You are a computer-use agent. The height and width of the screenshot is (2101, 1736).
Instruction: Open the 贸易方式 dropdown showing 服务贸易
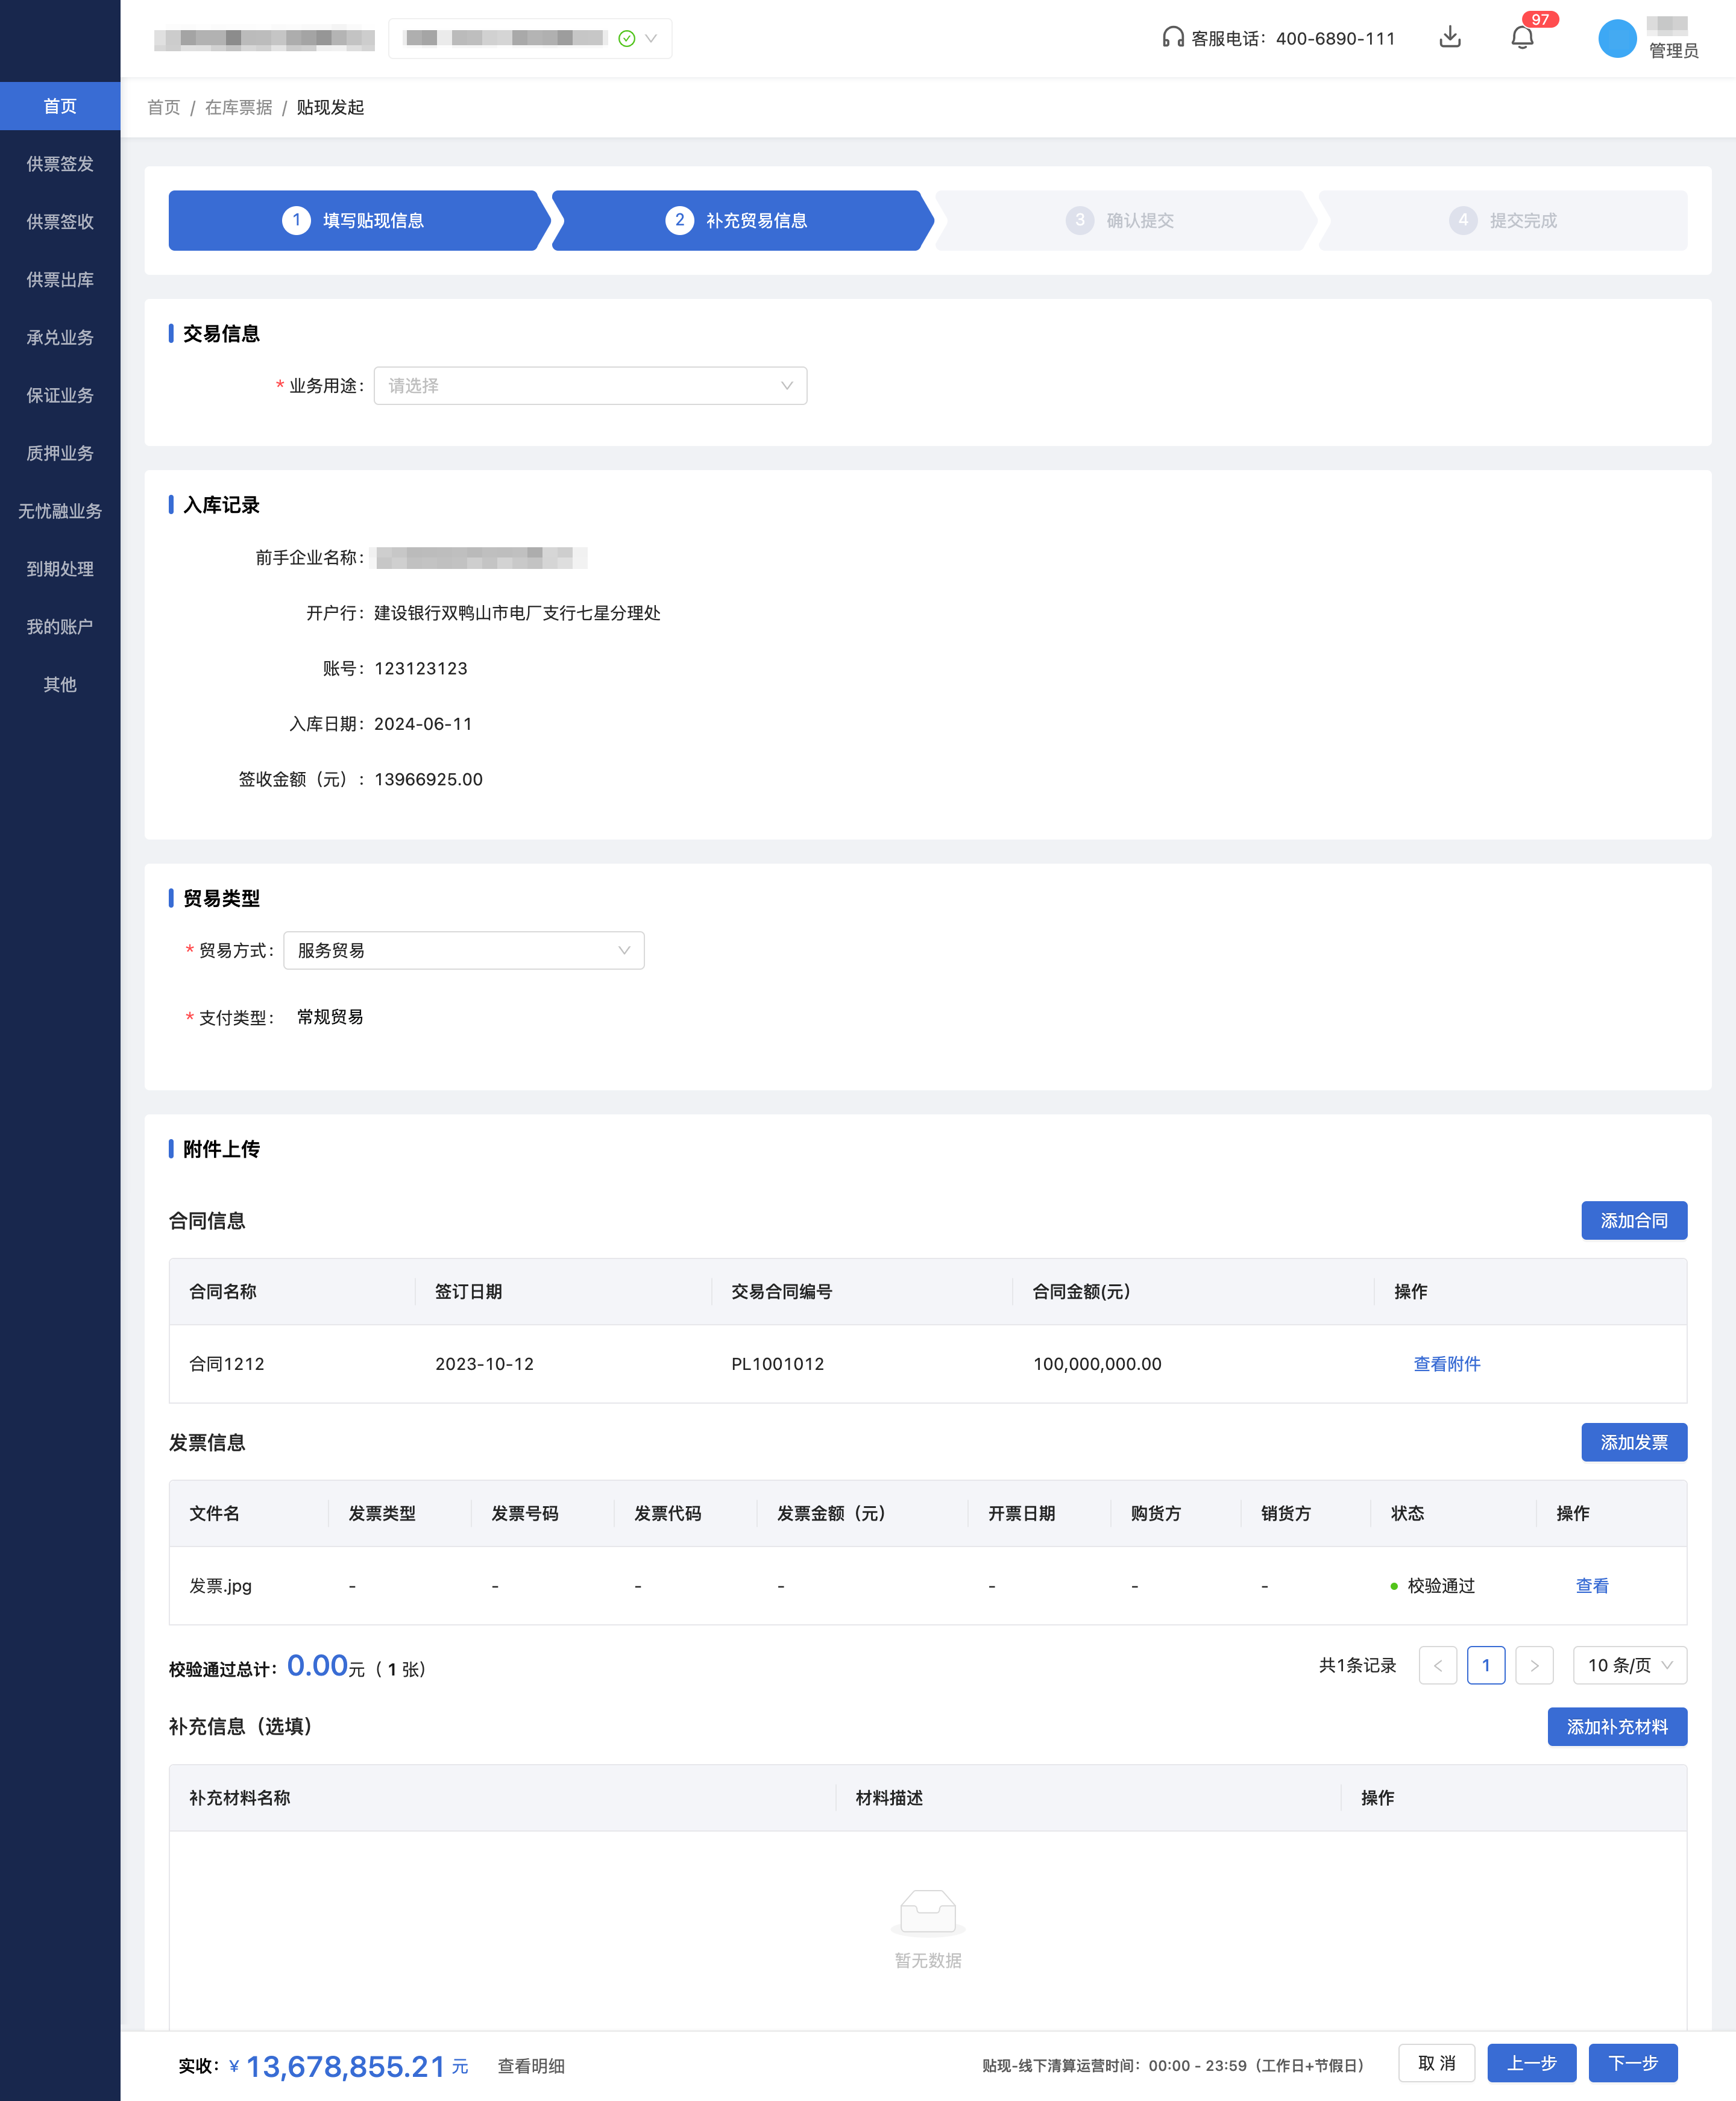(x=464, y=950)
